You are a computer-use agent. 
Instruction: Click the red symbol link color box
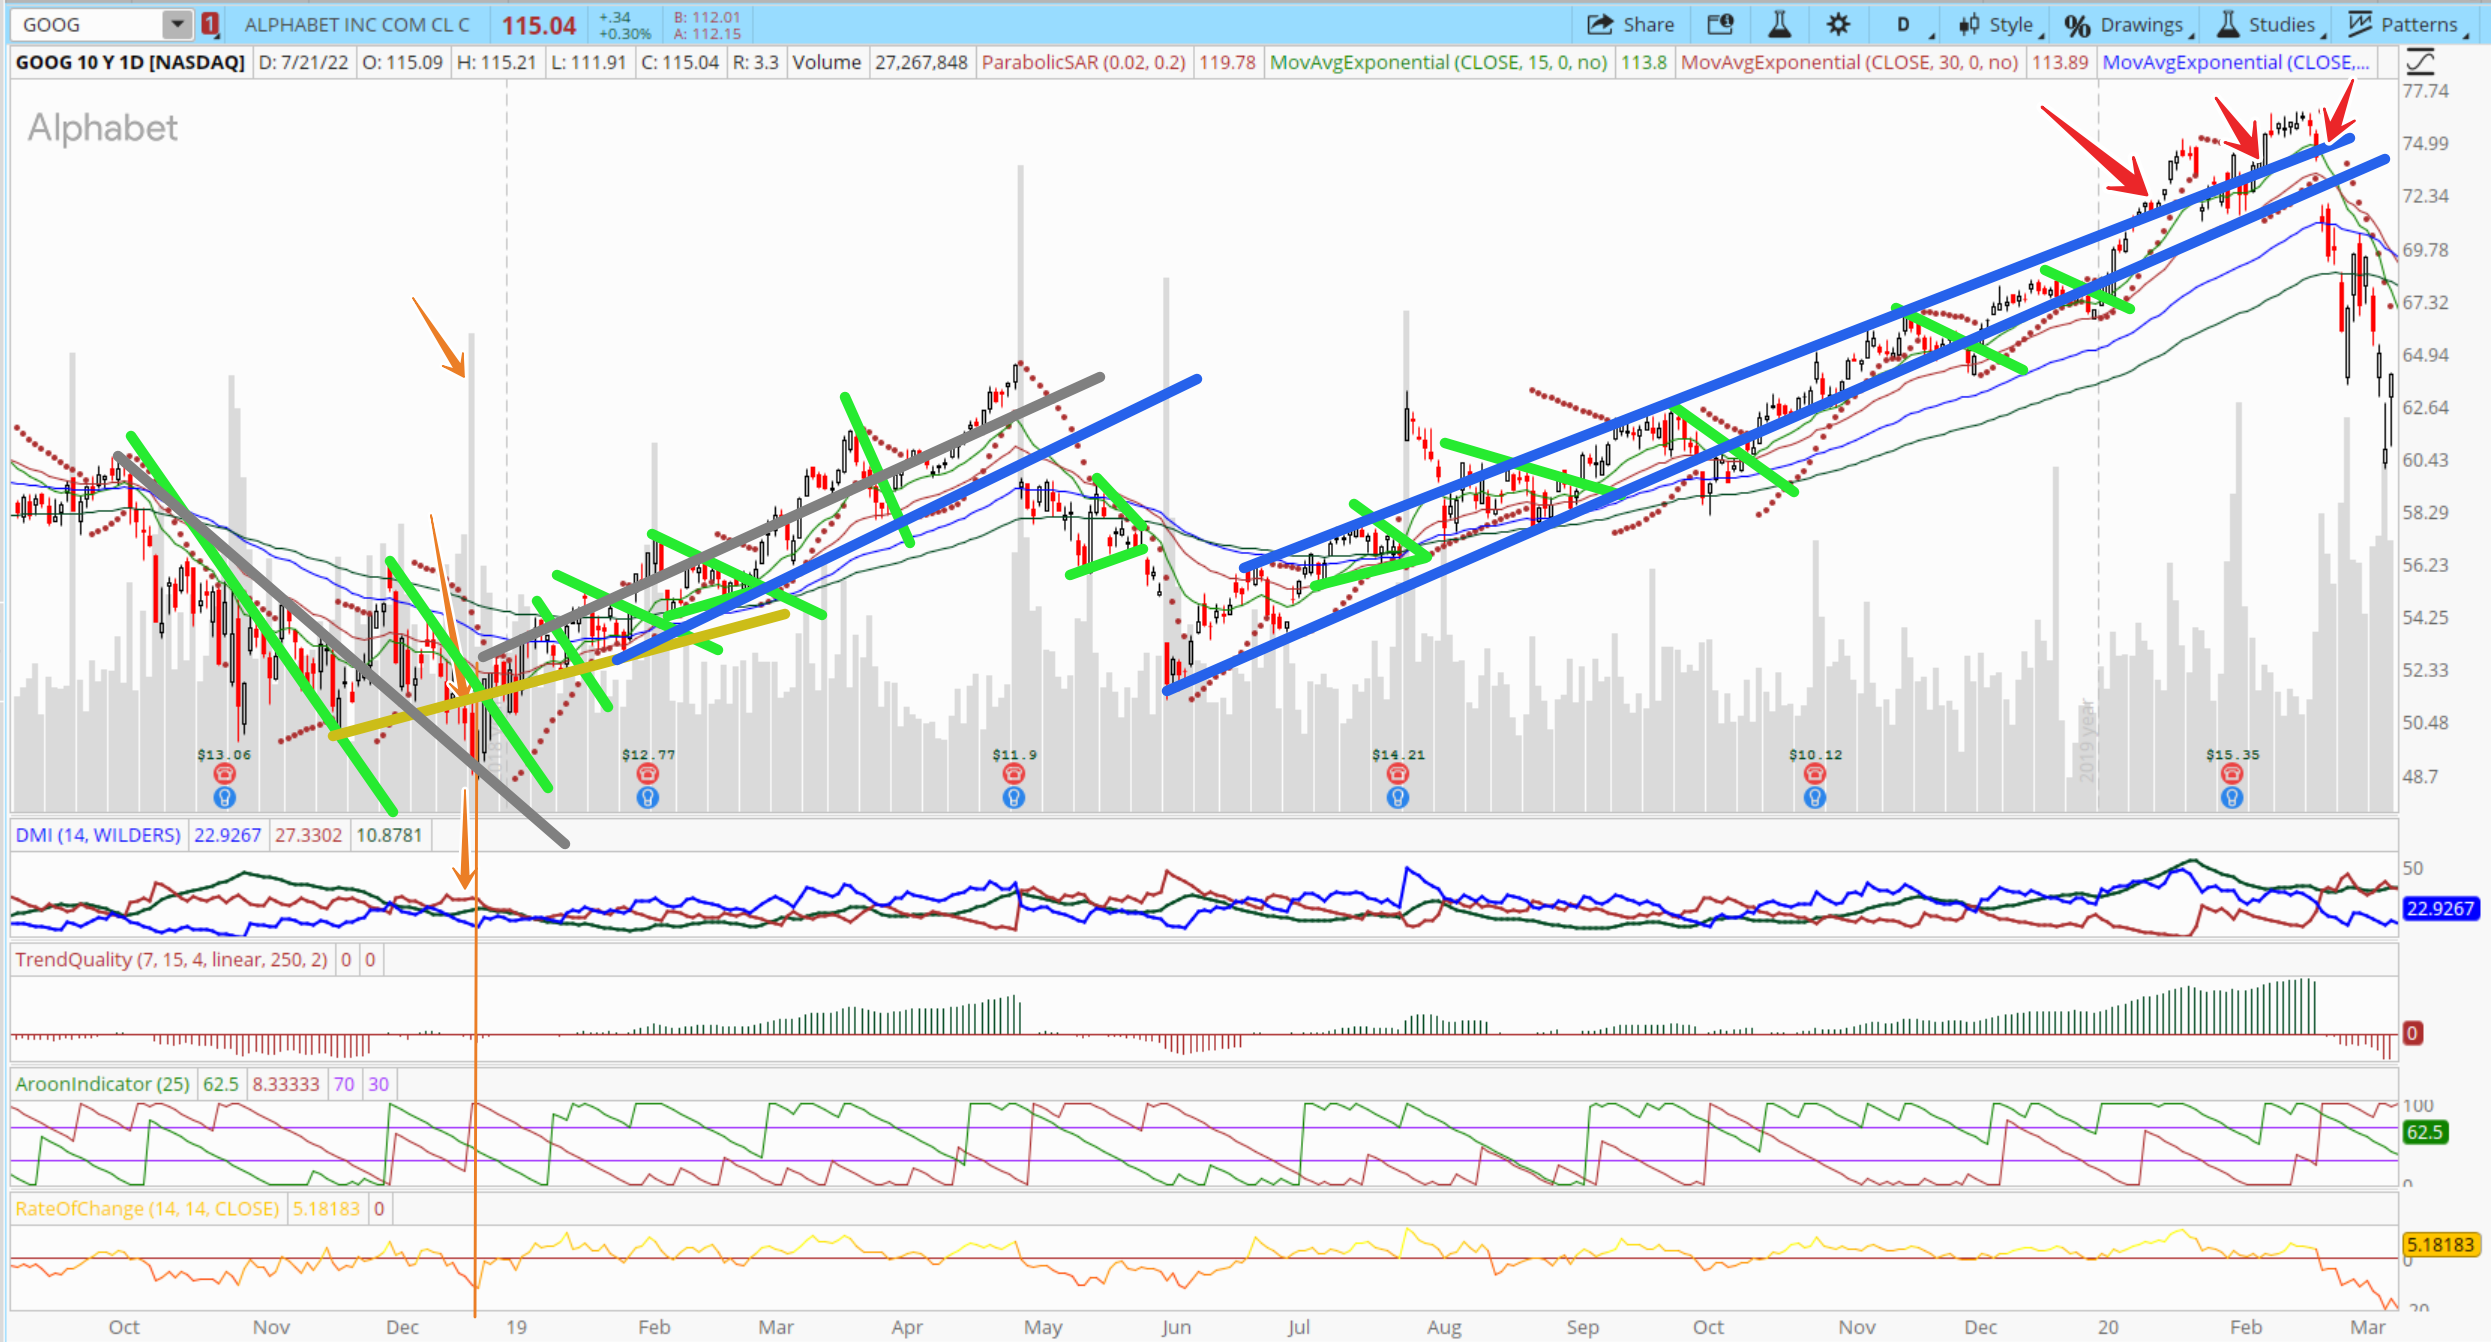(210, 24)
